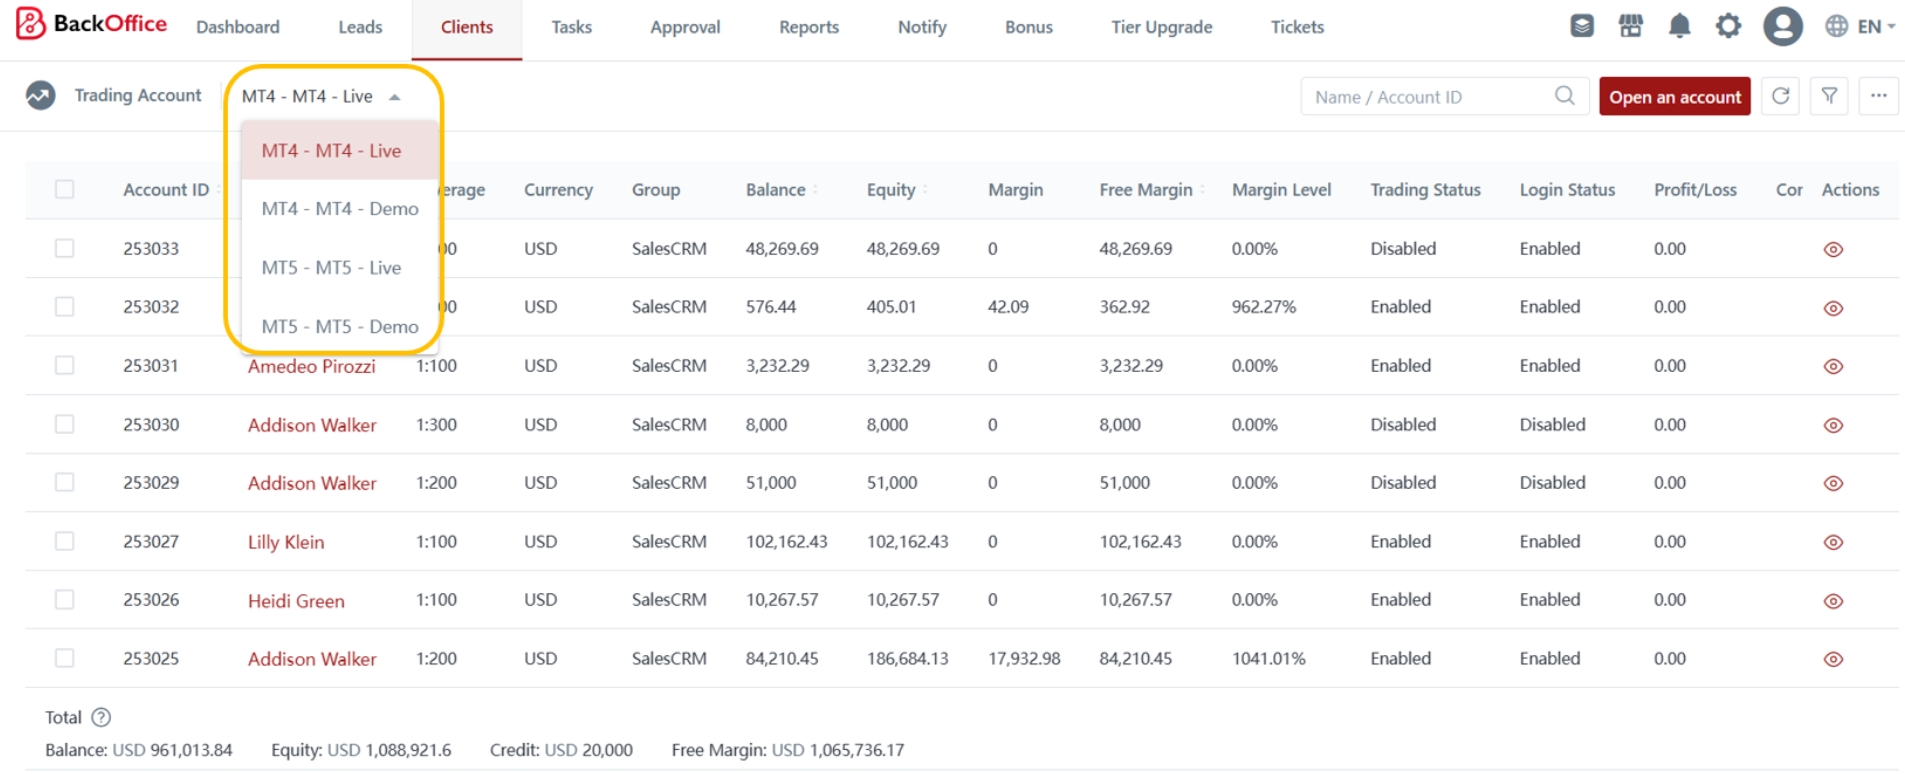Choose MT5 - MT5 - Live option
Screen dimensions: 1905x774
[331, 268]
